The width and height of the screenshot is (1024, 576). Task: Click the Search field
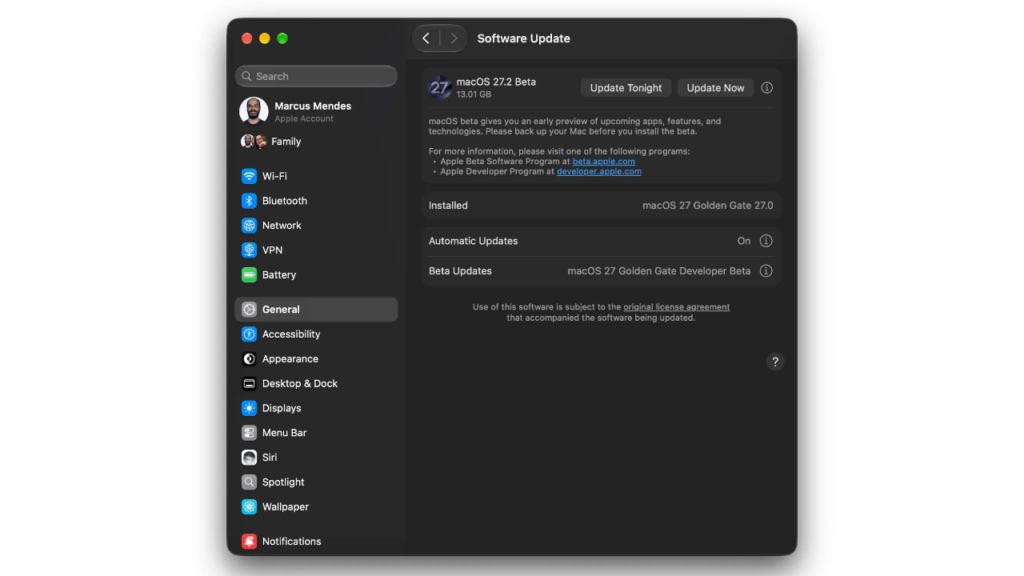[316, 76]
